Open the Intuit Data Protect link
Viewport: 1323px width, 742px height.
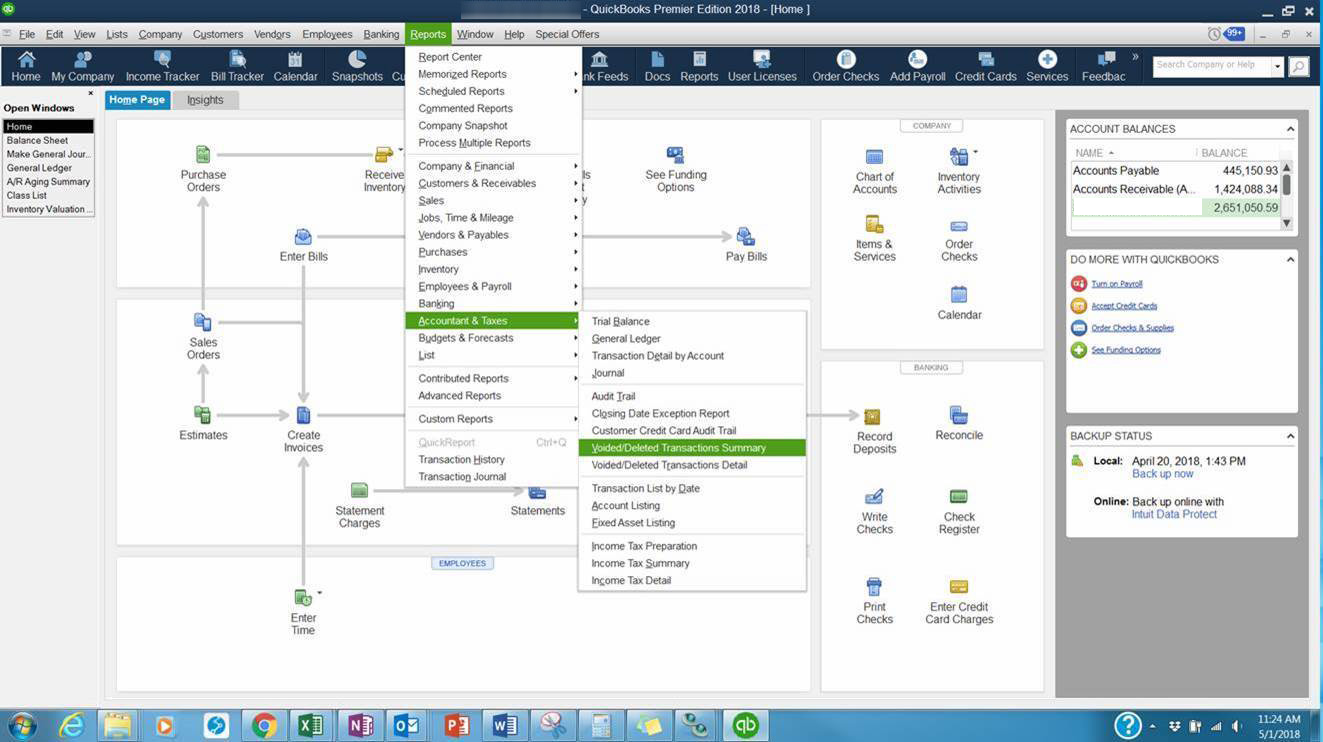[1174, 514]
